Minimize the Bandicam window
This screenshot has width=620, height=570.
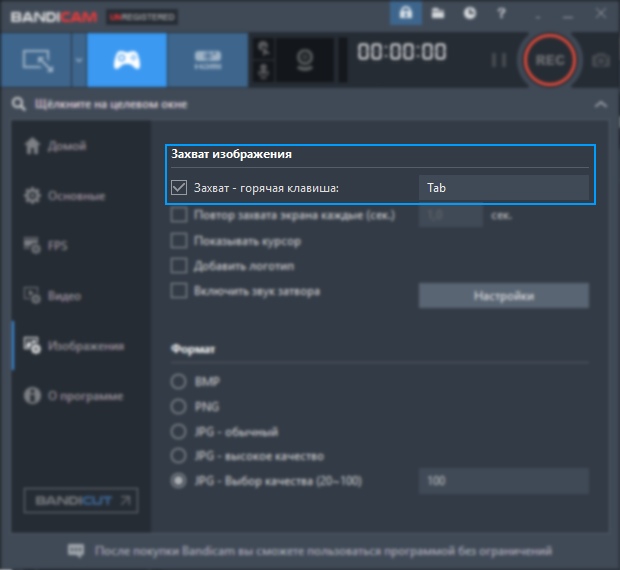[568, 16]
